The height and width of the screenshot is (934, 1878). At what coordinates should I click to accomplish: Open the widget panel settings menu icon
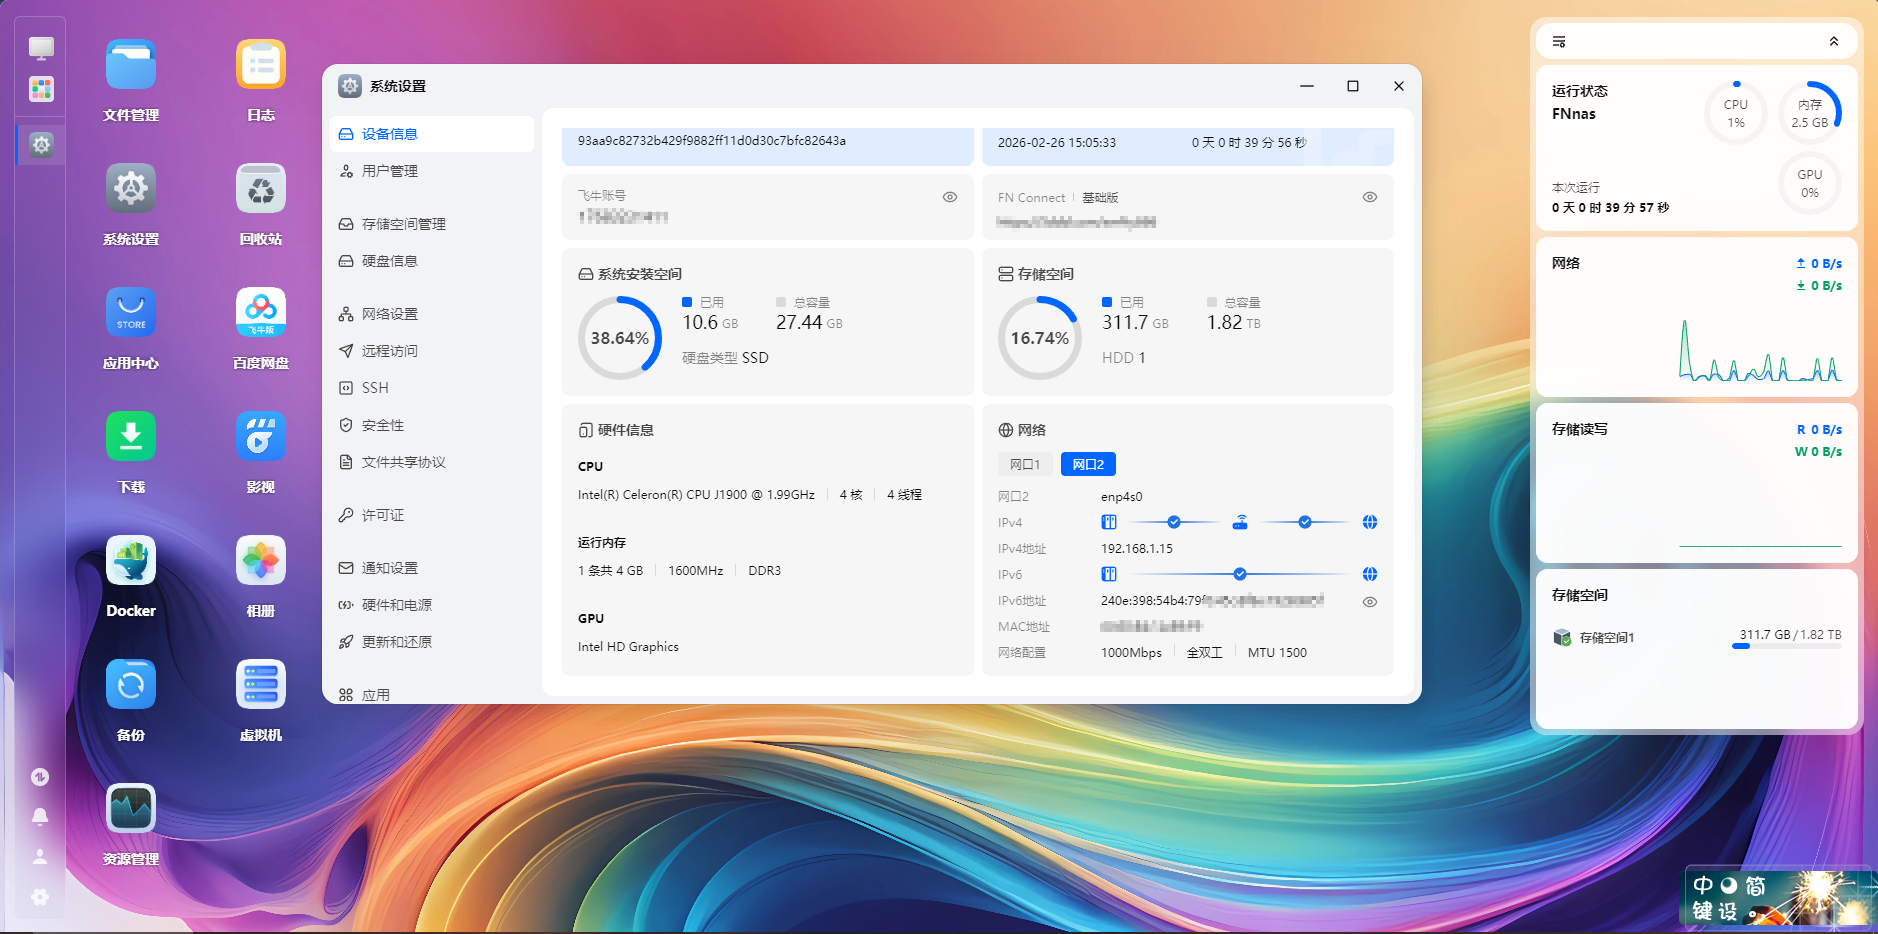click(x=1559, y=42)
